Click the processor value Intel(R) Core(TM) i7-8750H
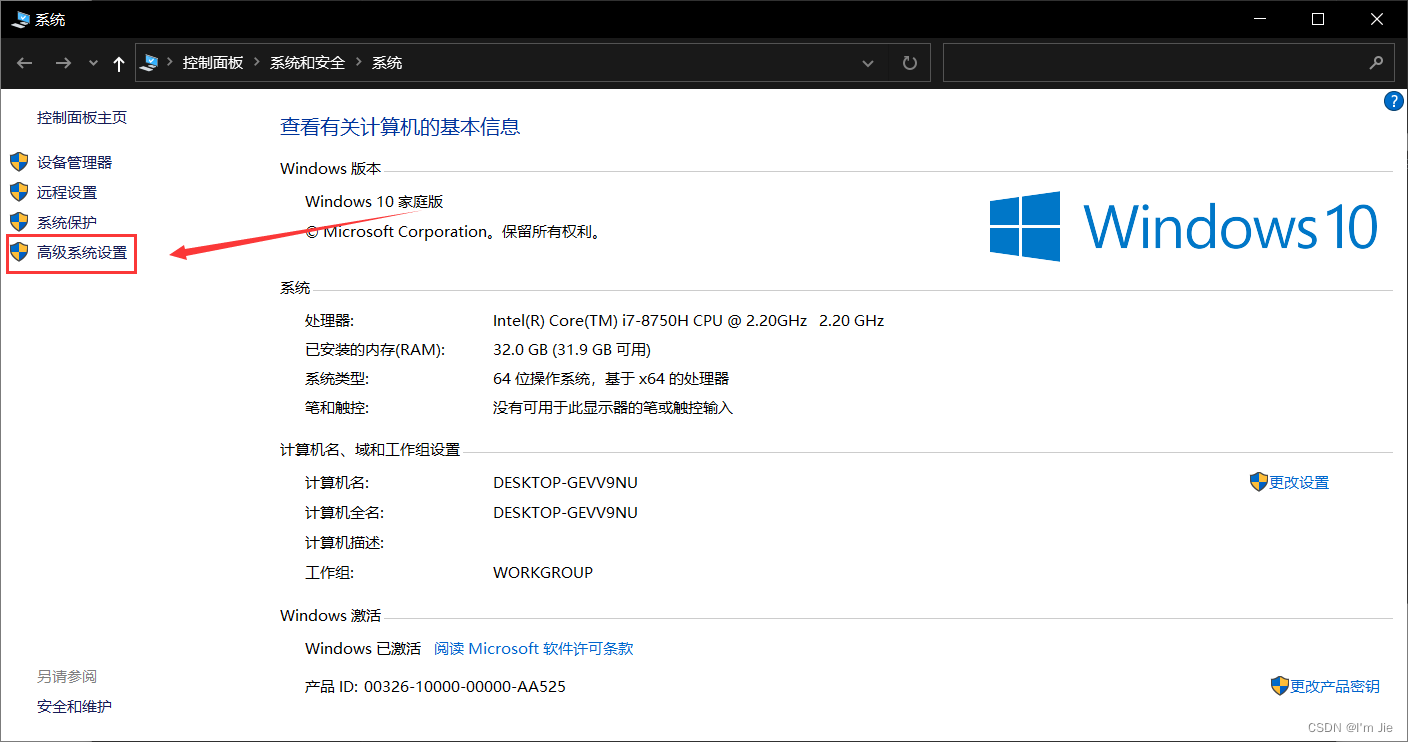 click(689, 321)
